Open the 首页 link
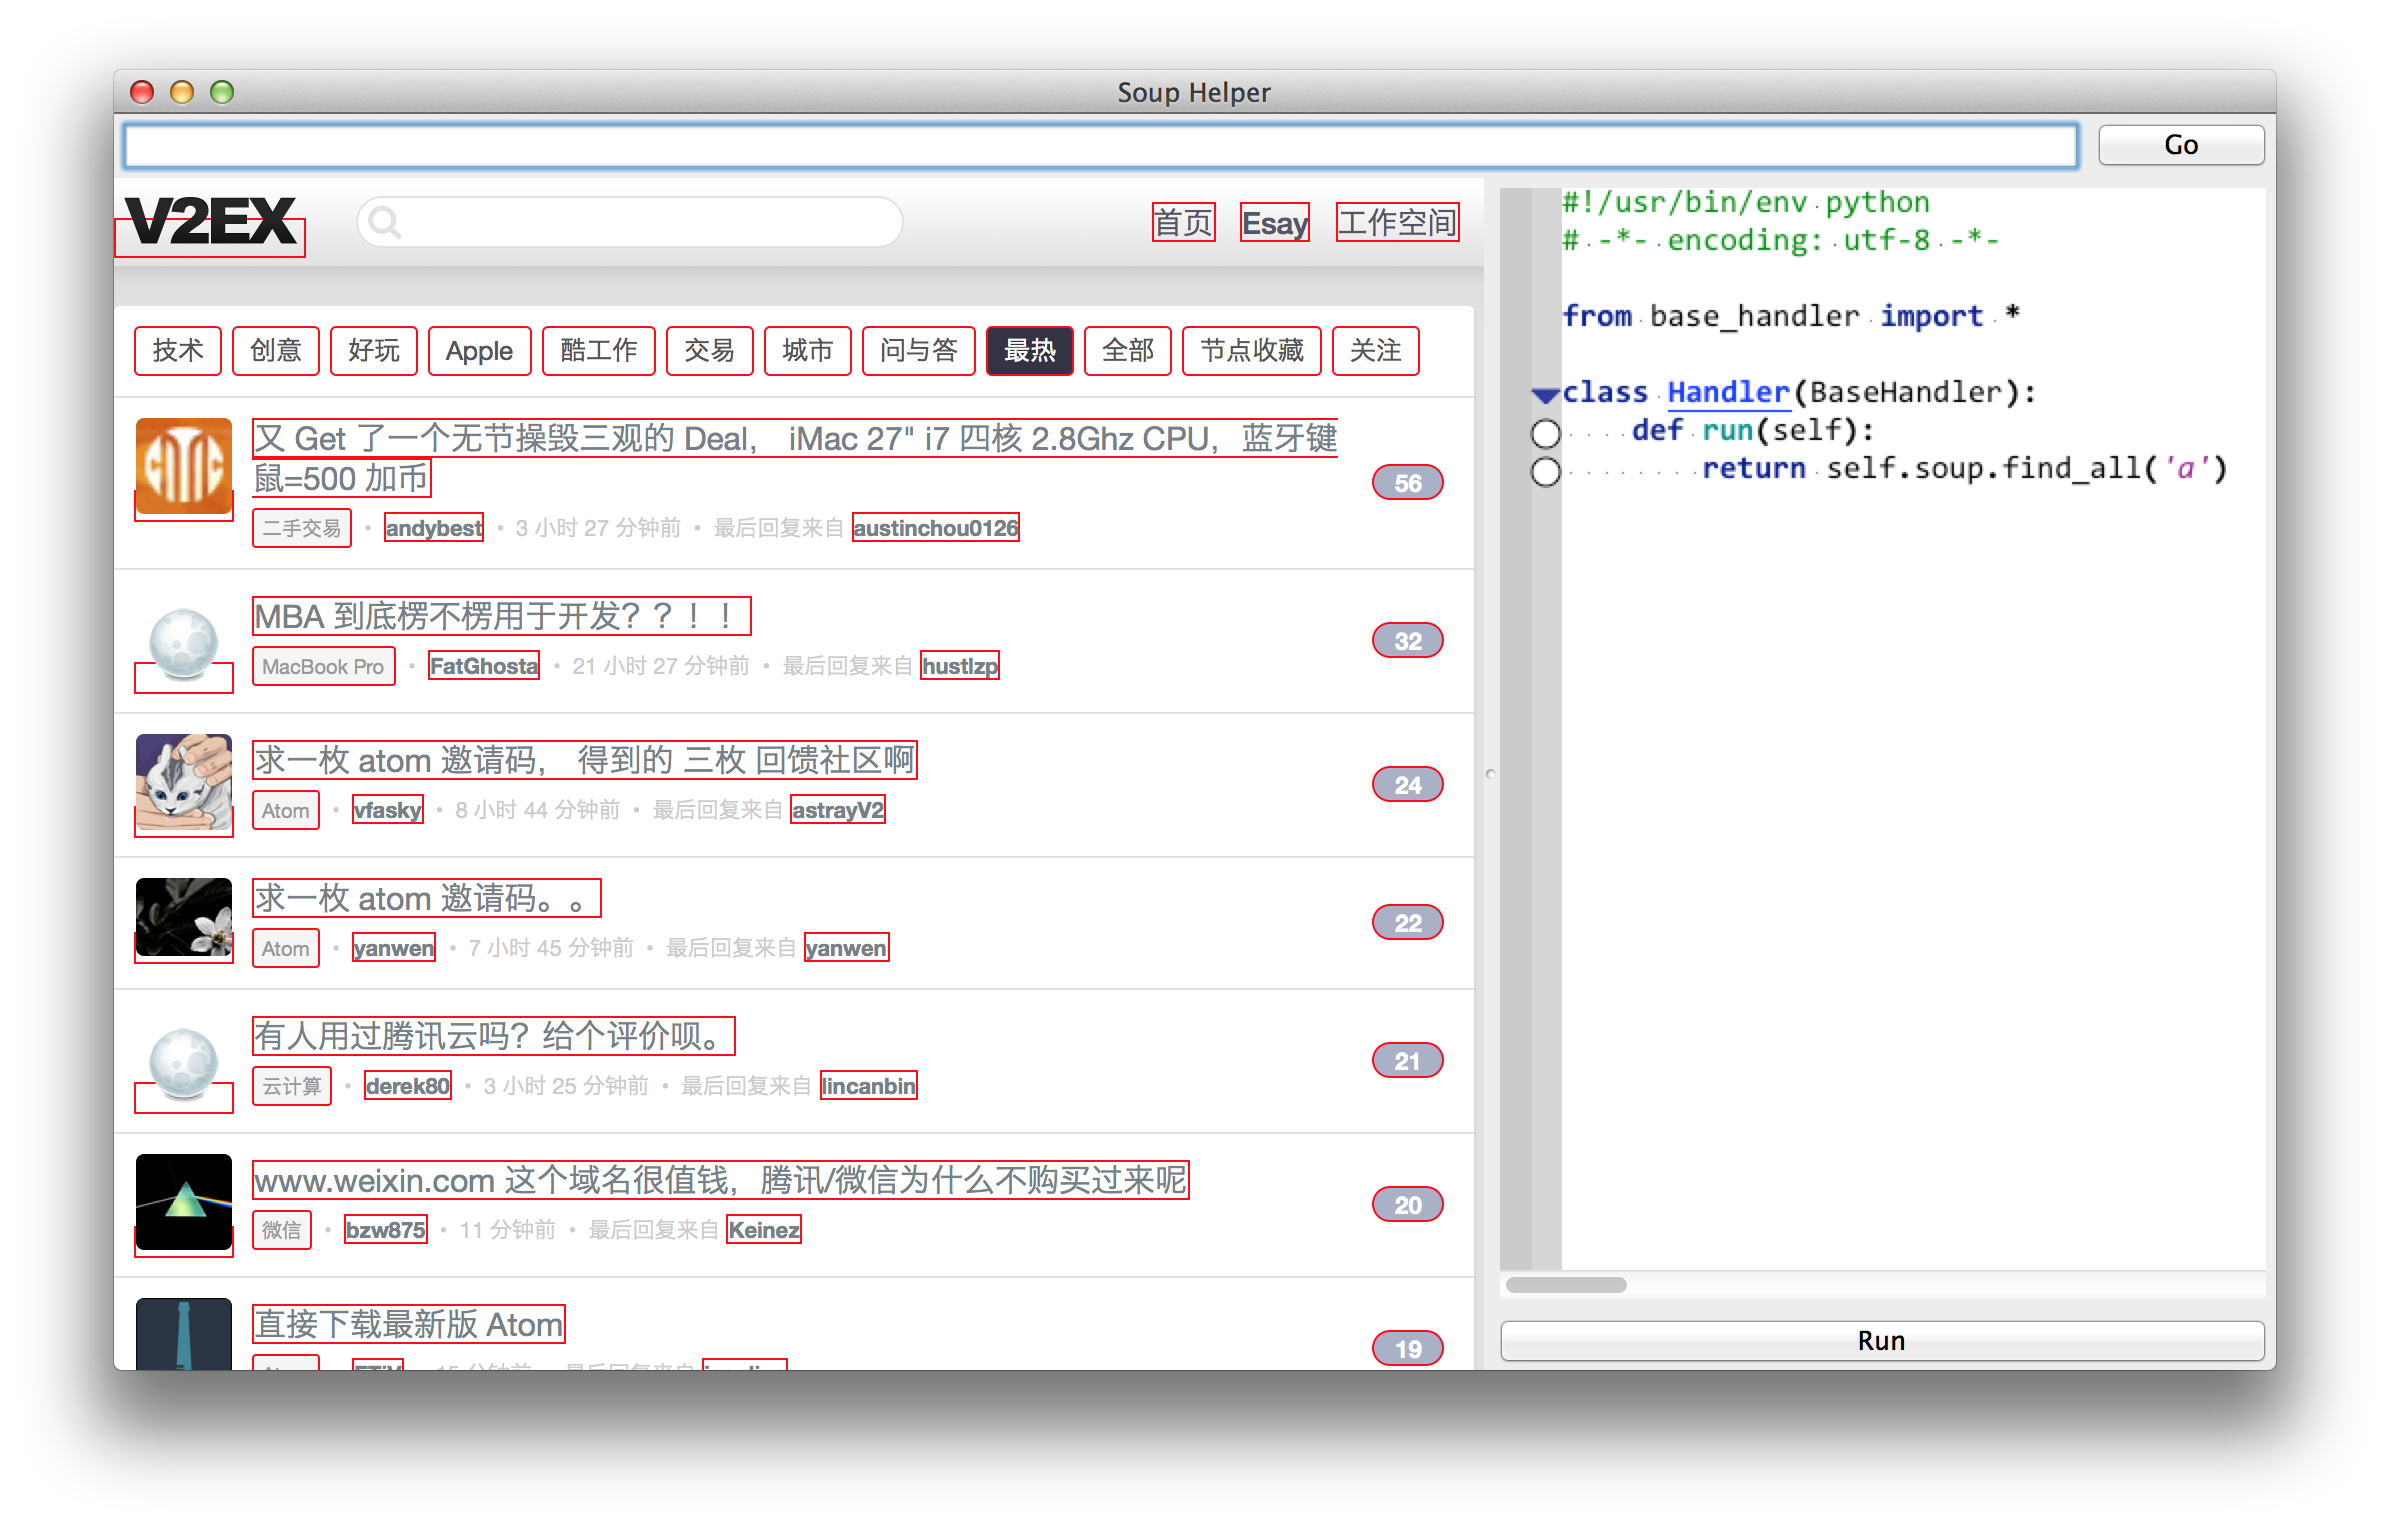The image size is (2390, 1528). click(x=1184, y=222)
